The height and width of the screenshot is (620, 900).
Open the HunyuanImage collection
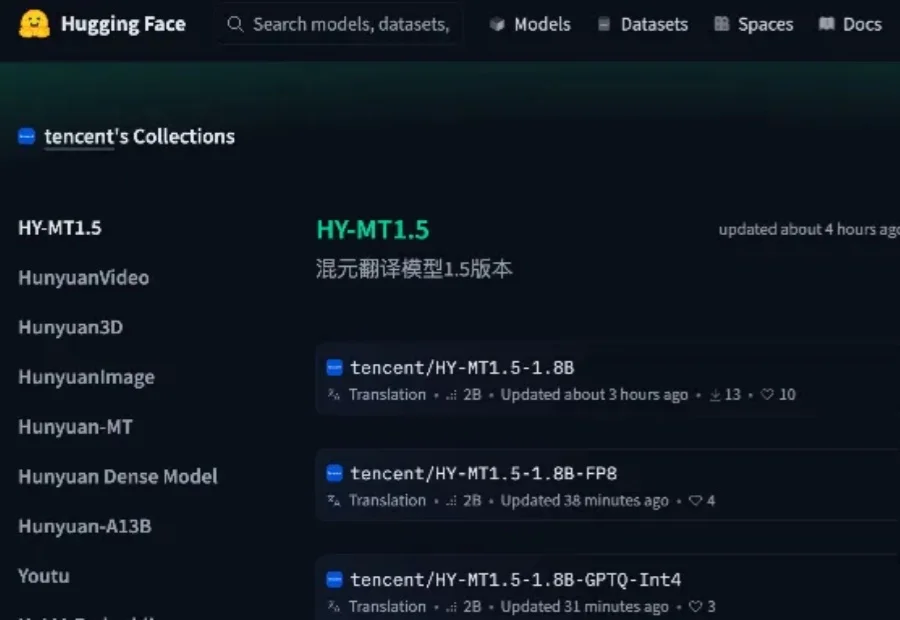85,377
